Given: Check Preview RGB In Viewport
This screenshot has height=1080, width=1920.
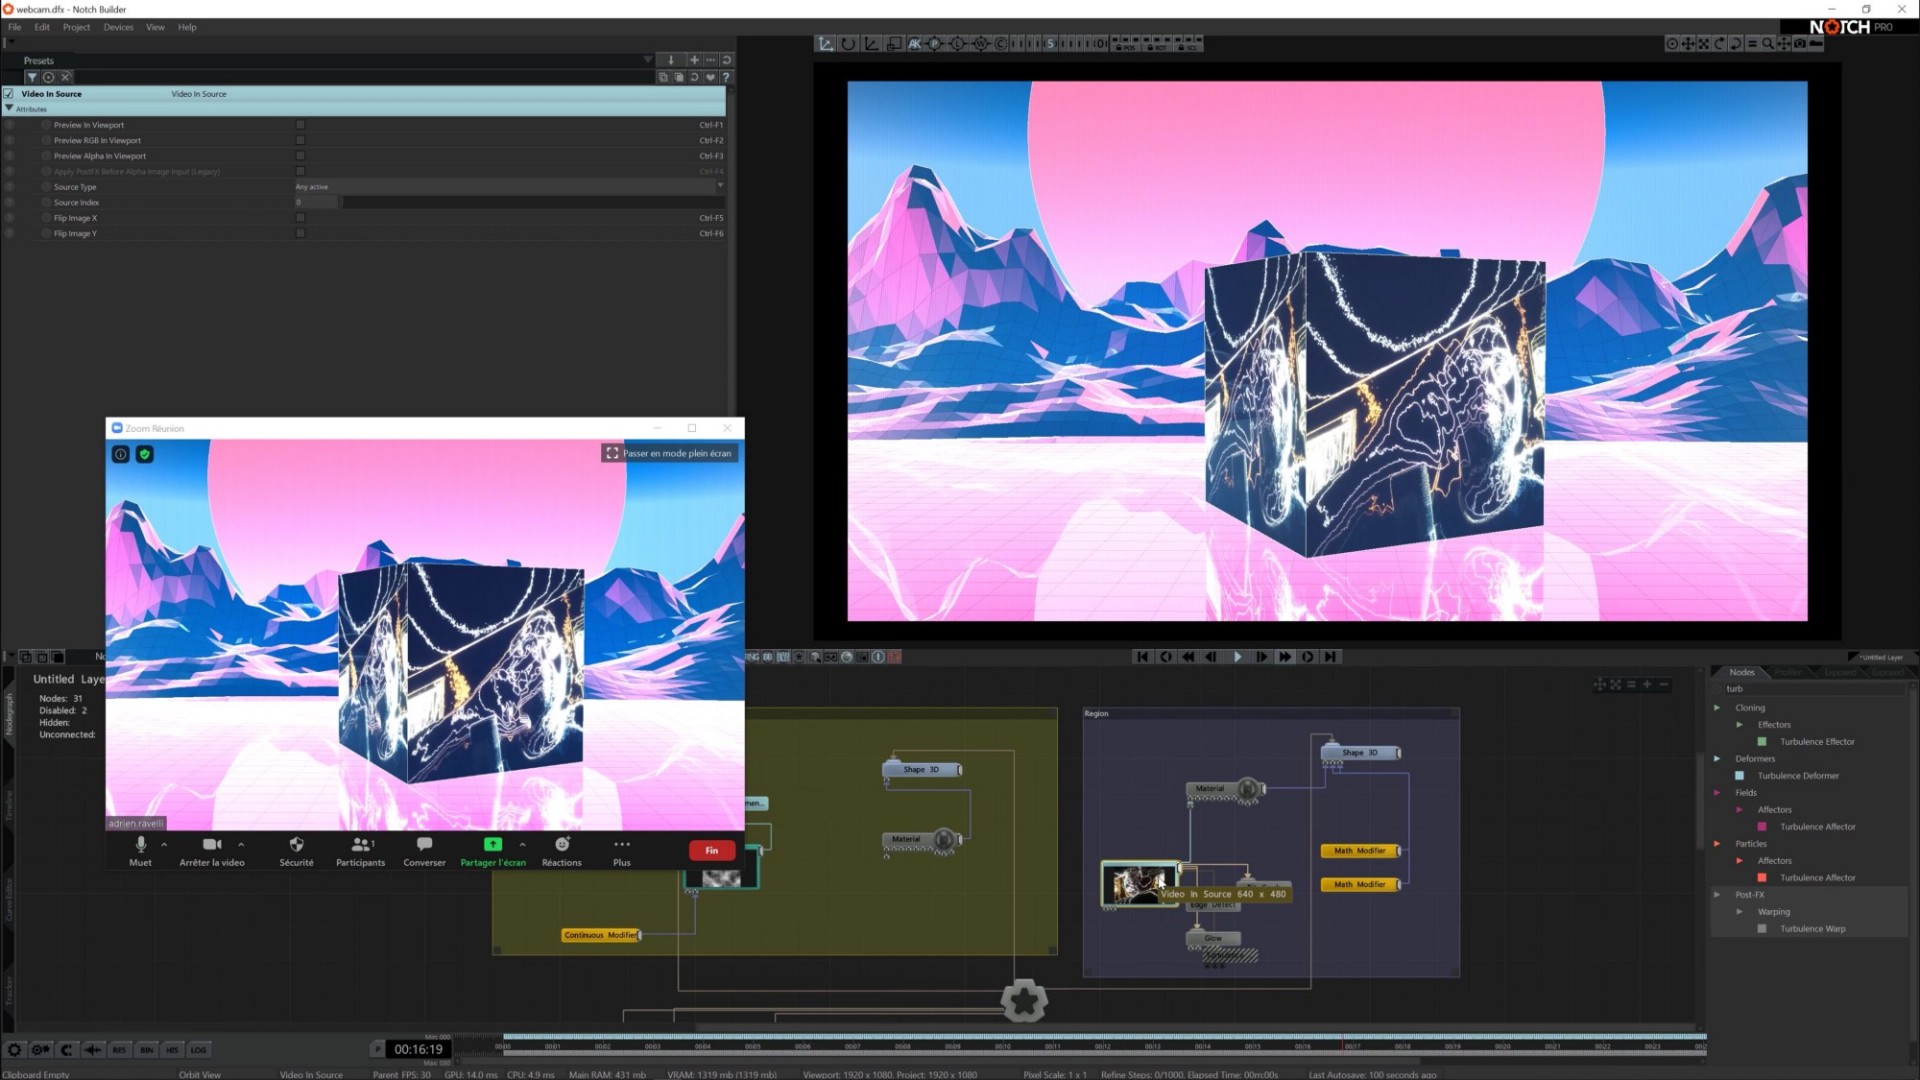Looking at the screenshot, I should (300, 140).
